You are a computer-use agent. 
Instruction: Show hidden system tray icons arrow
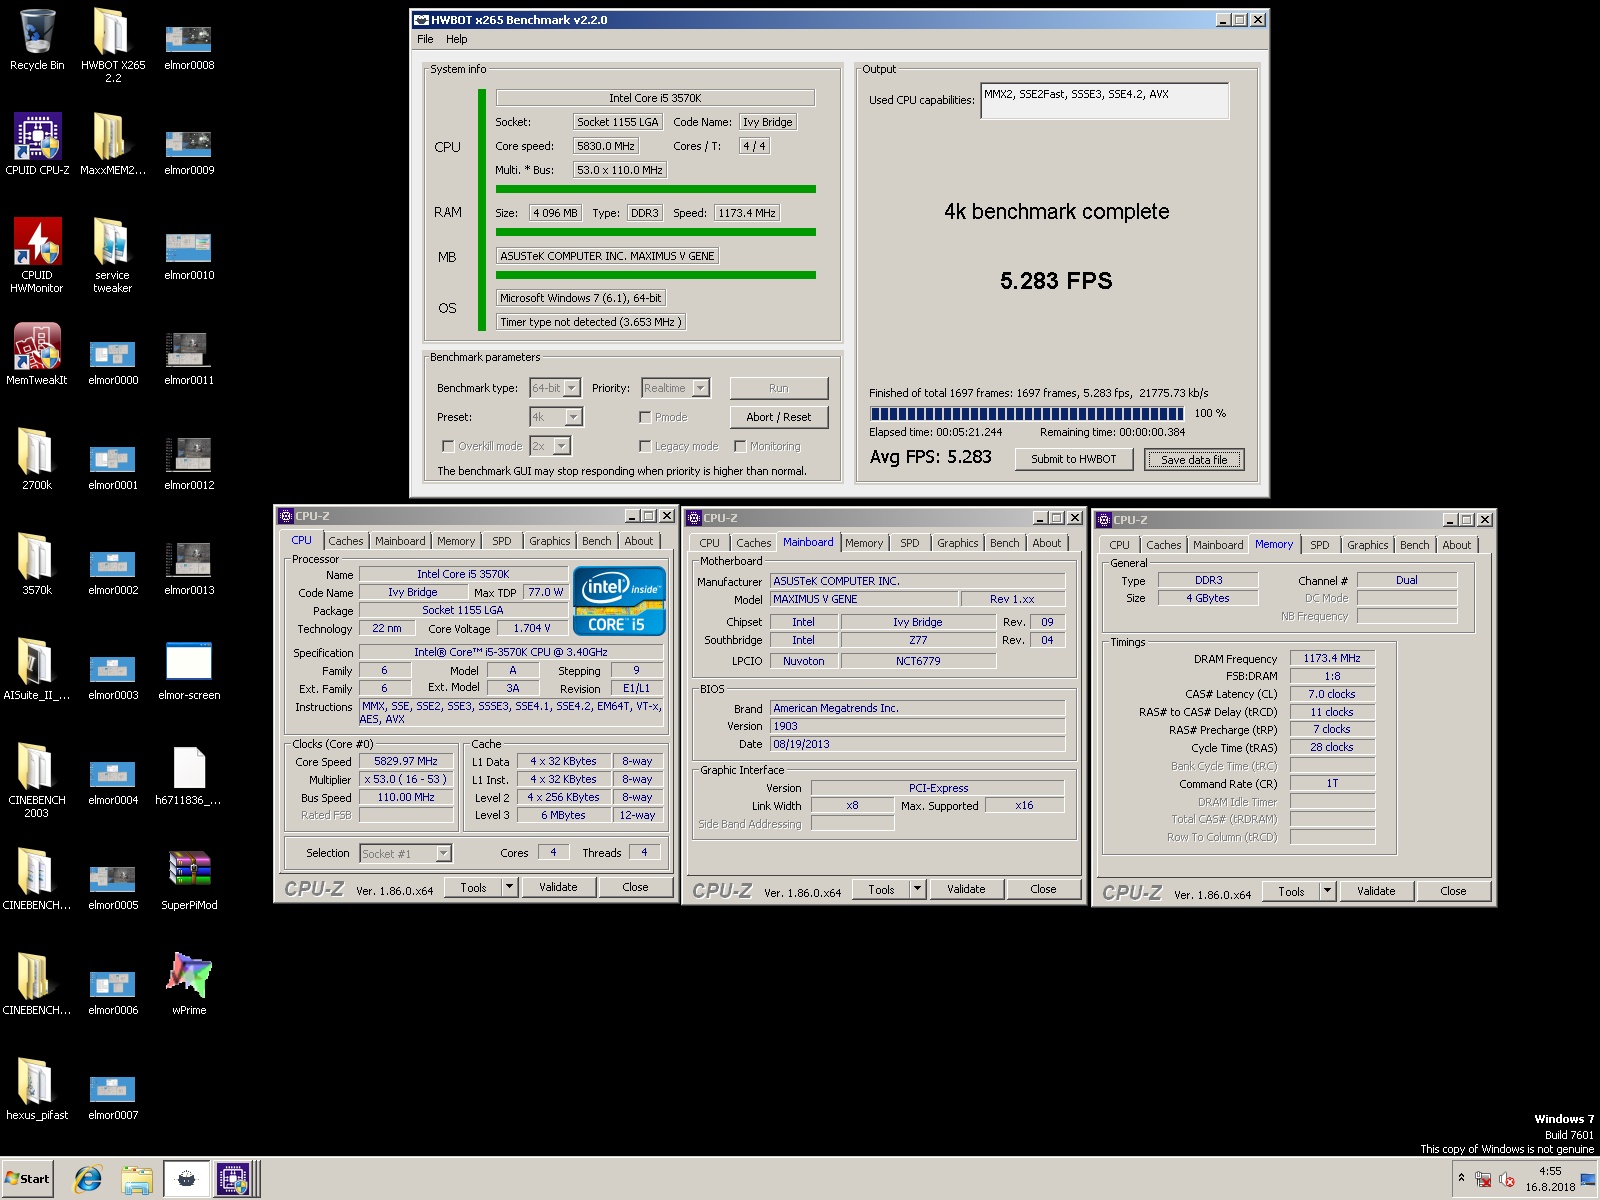(1461, 1179)
